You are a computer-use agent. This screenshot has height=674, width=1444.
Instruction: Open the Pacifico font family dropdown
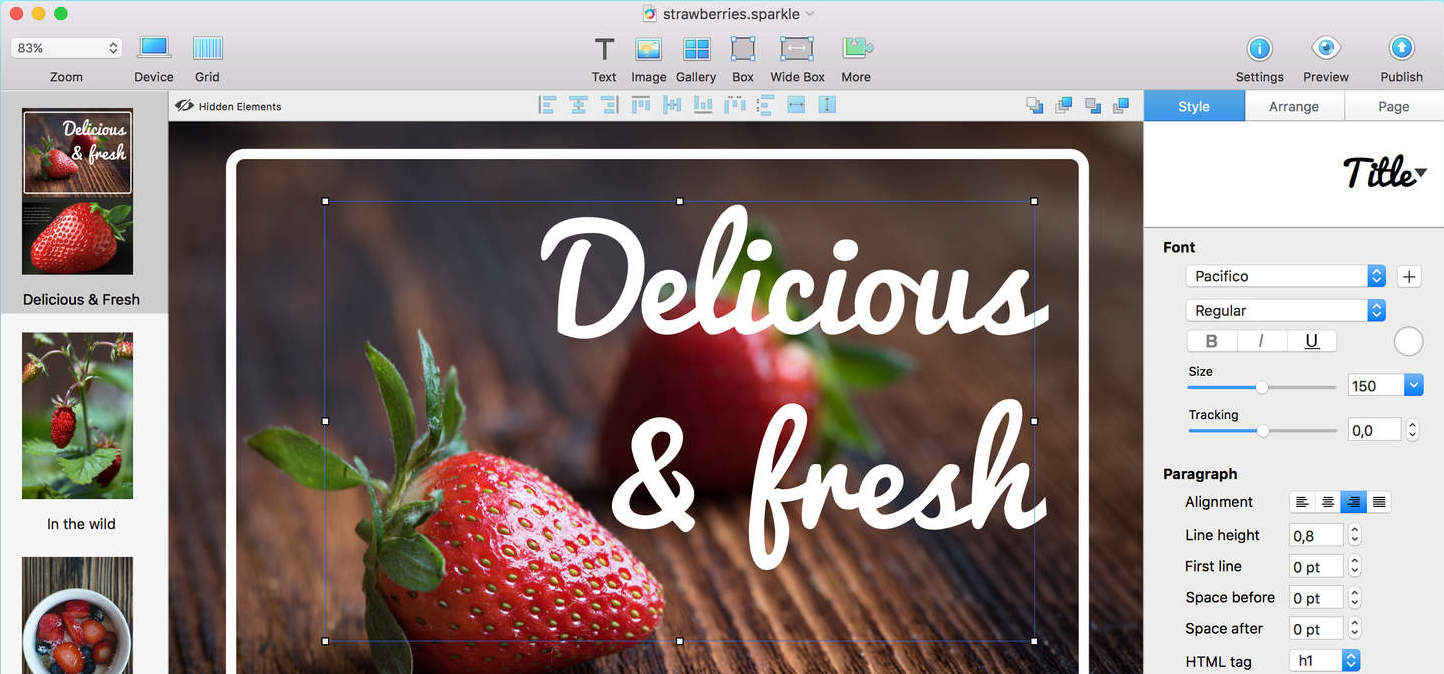1285,276
